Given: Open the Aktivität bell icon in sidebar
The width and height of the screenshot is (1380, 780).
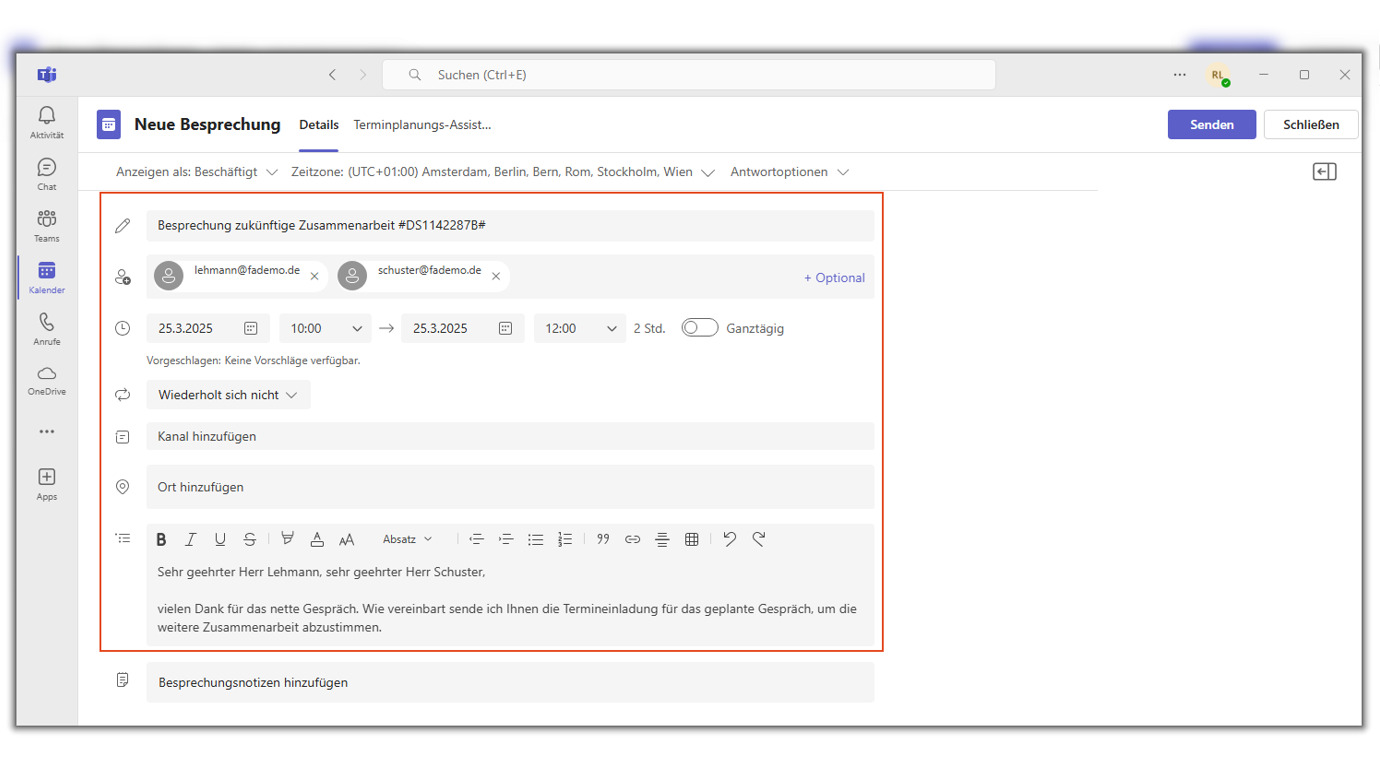Looking at the screenshot, I should [46, 122].
